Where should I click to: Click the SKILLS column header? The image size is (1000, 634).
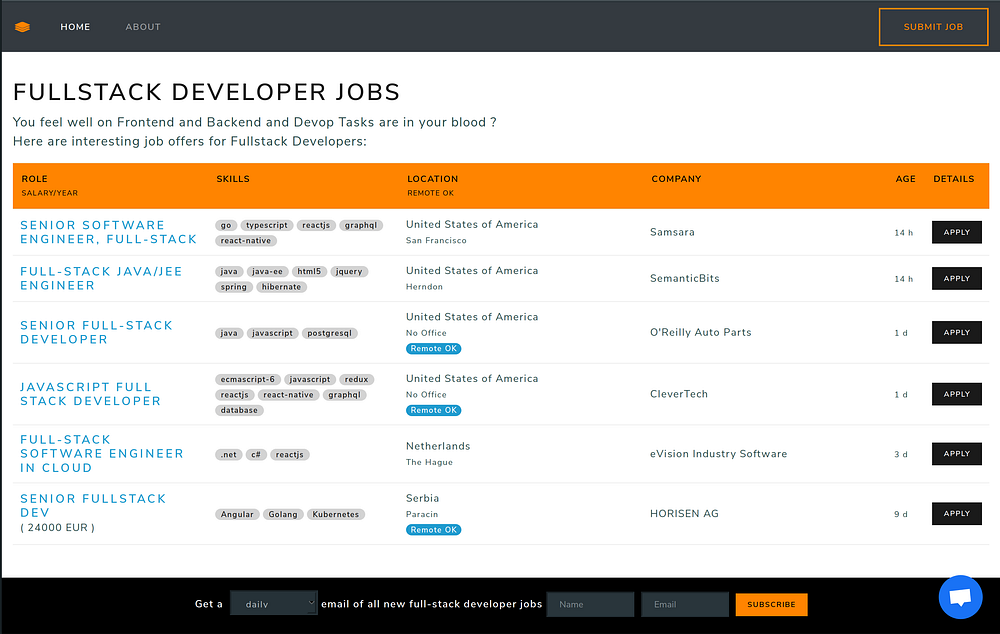[x=233, y=179]
